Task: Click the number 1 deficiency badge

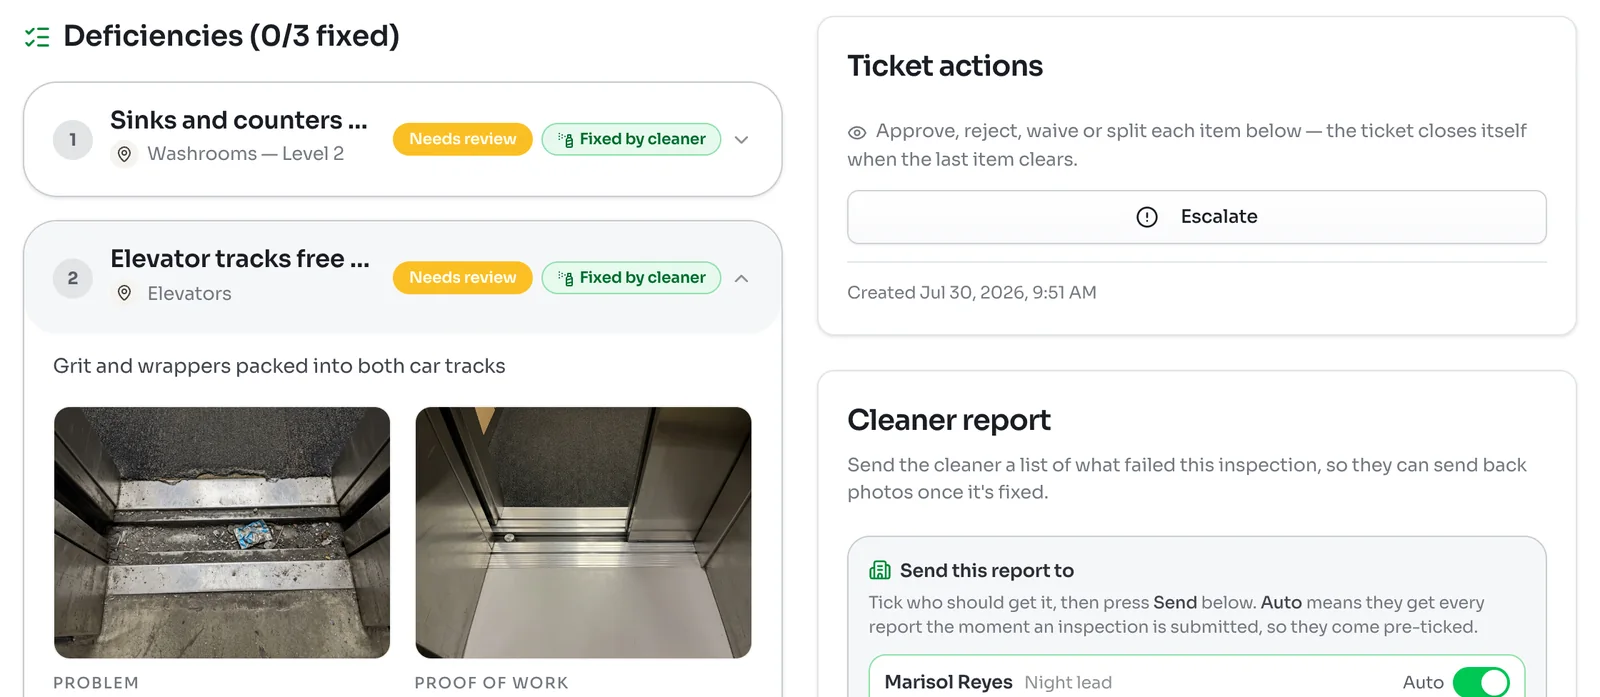Action: 72,140
